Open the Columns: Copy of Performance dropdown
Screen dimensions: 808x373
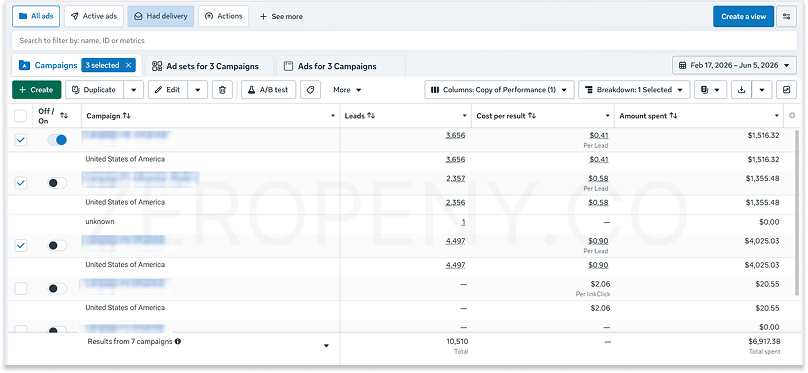499,90
